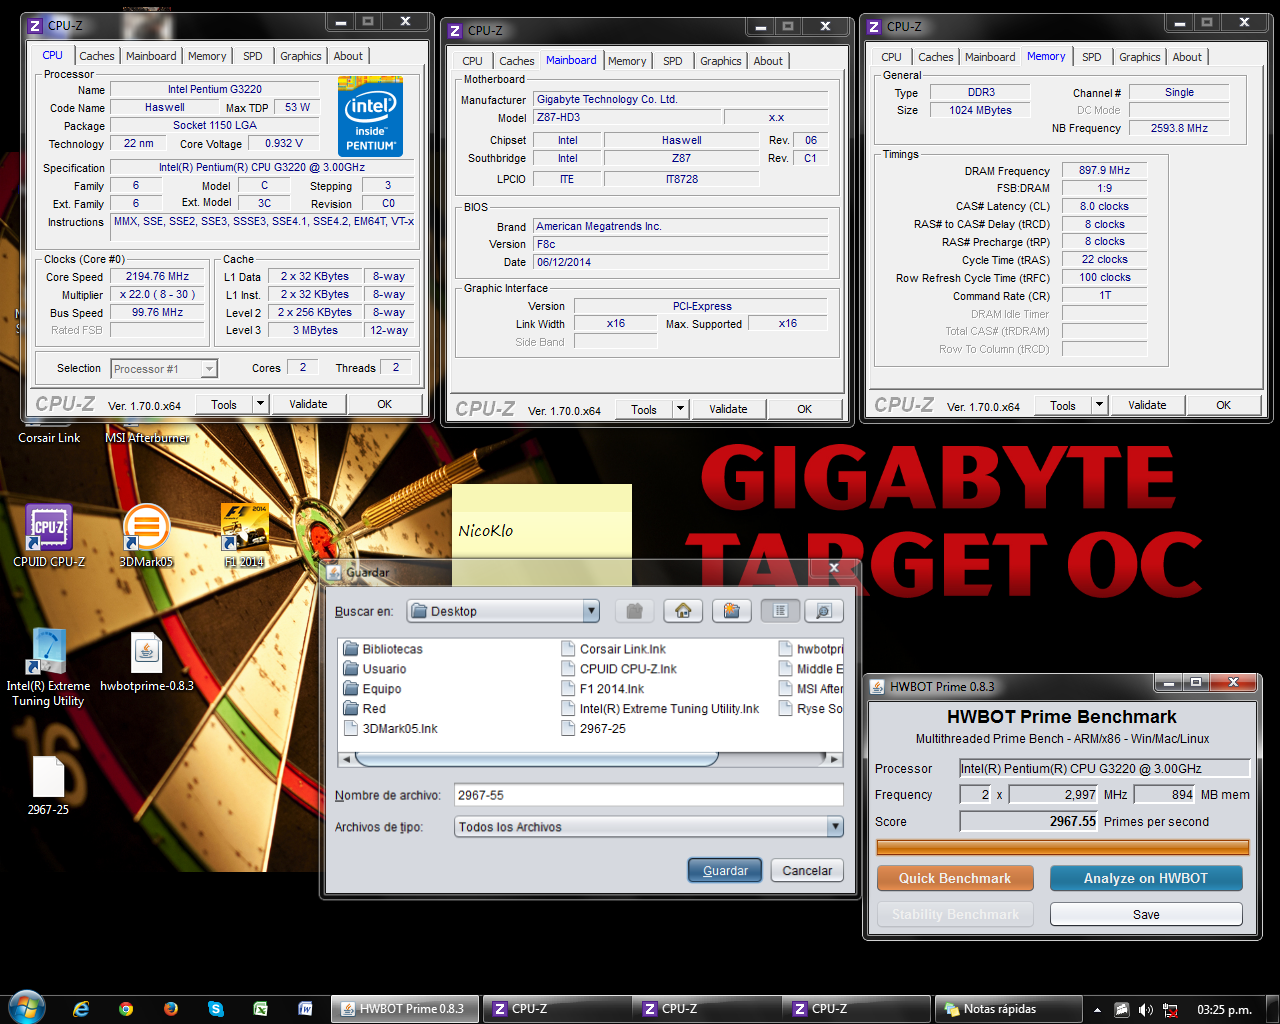Select Bibliotecas folder in file list
The width and height of the screenshot is (1280, 1024).
382,649
